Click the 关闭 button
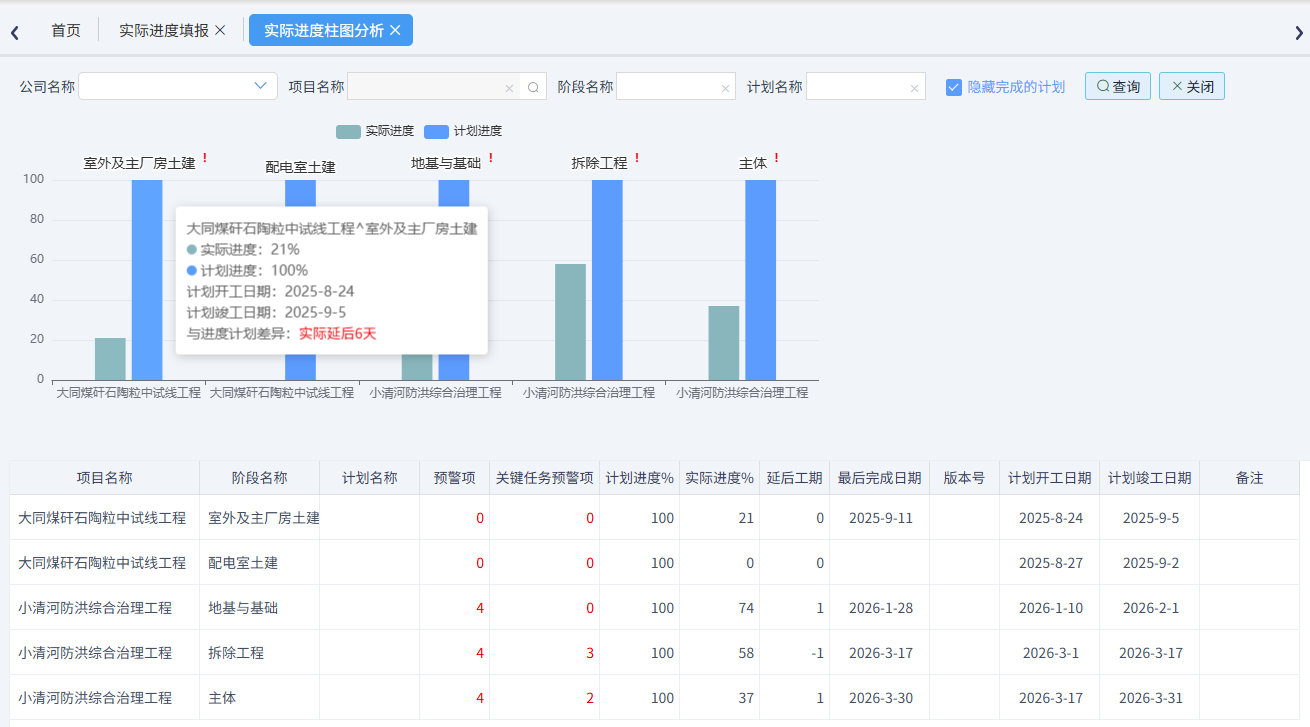This screenshot has height=727, width=1310. pyautogui.click(x=1192, y=87)
